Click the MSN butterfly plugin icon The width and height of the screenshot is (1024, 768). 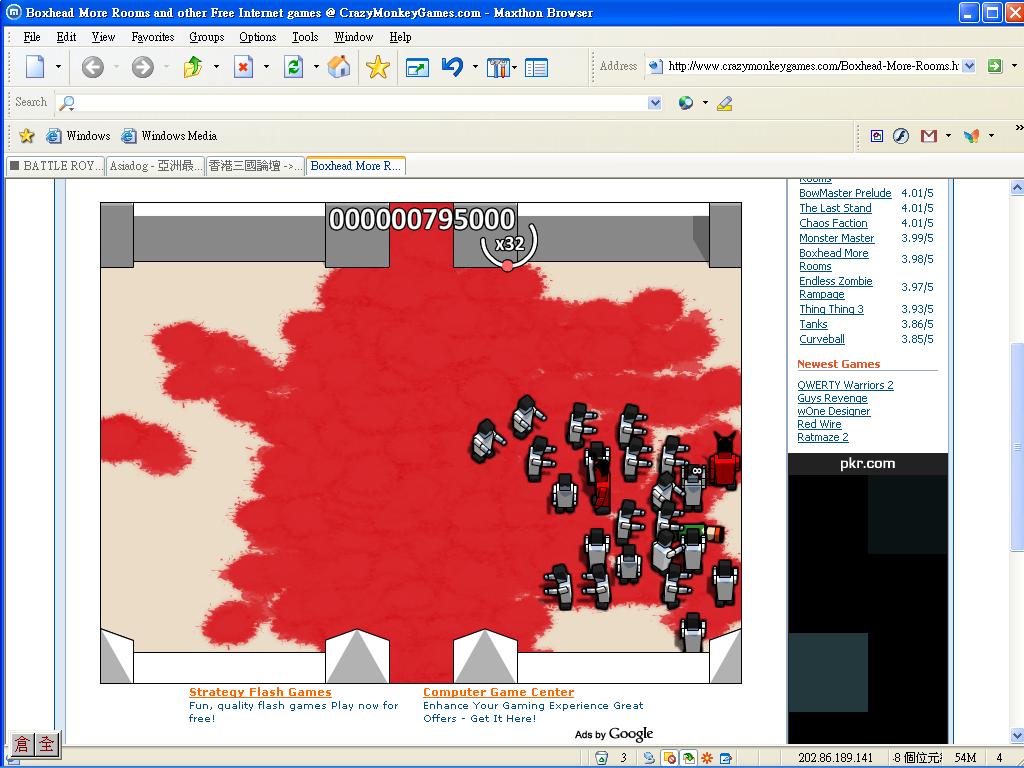972,136
